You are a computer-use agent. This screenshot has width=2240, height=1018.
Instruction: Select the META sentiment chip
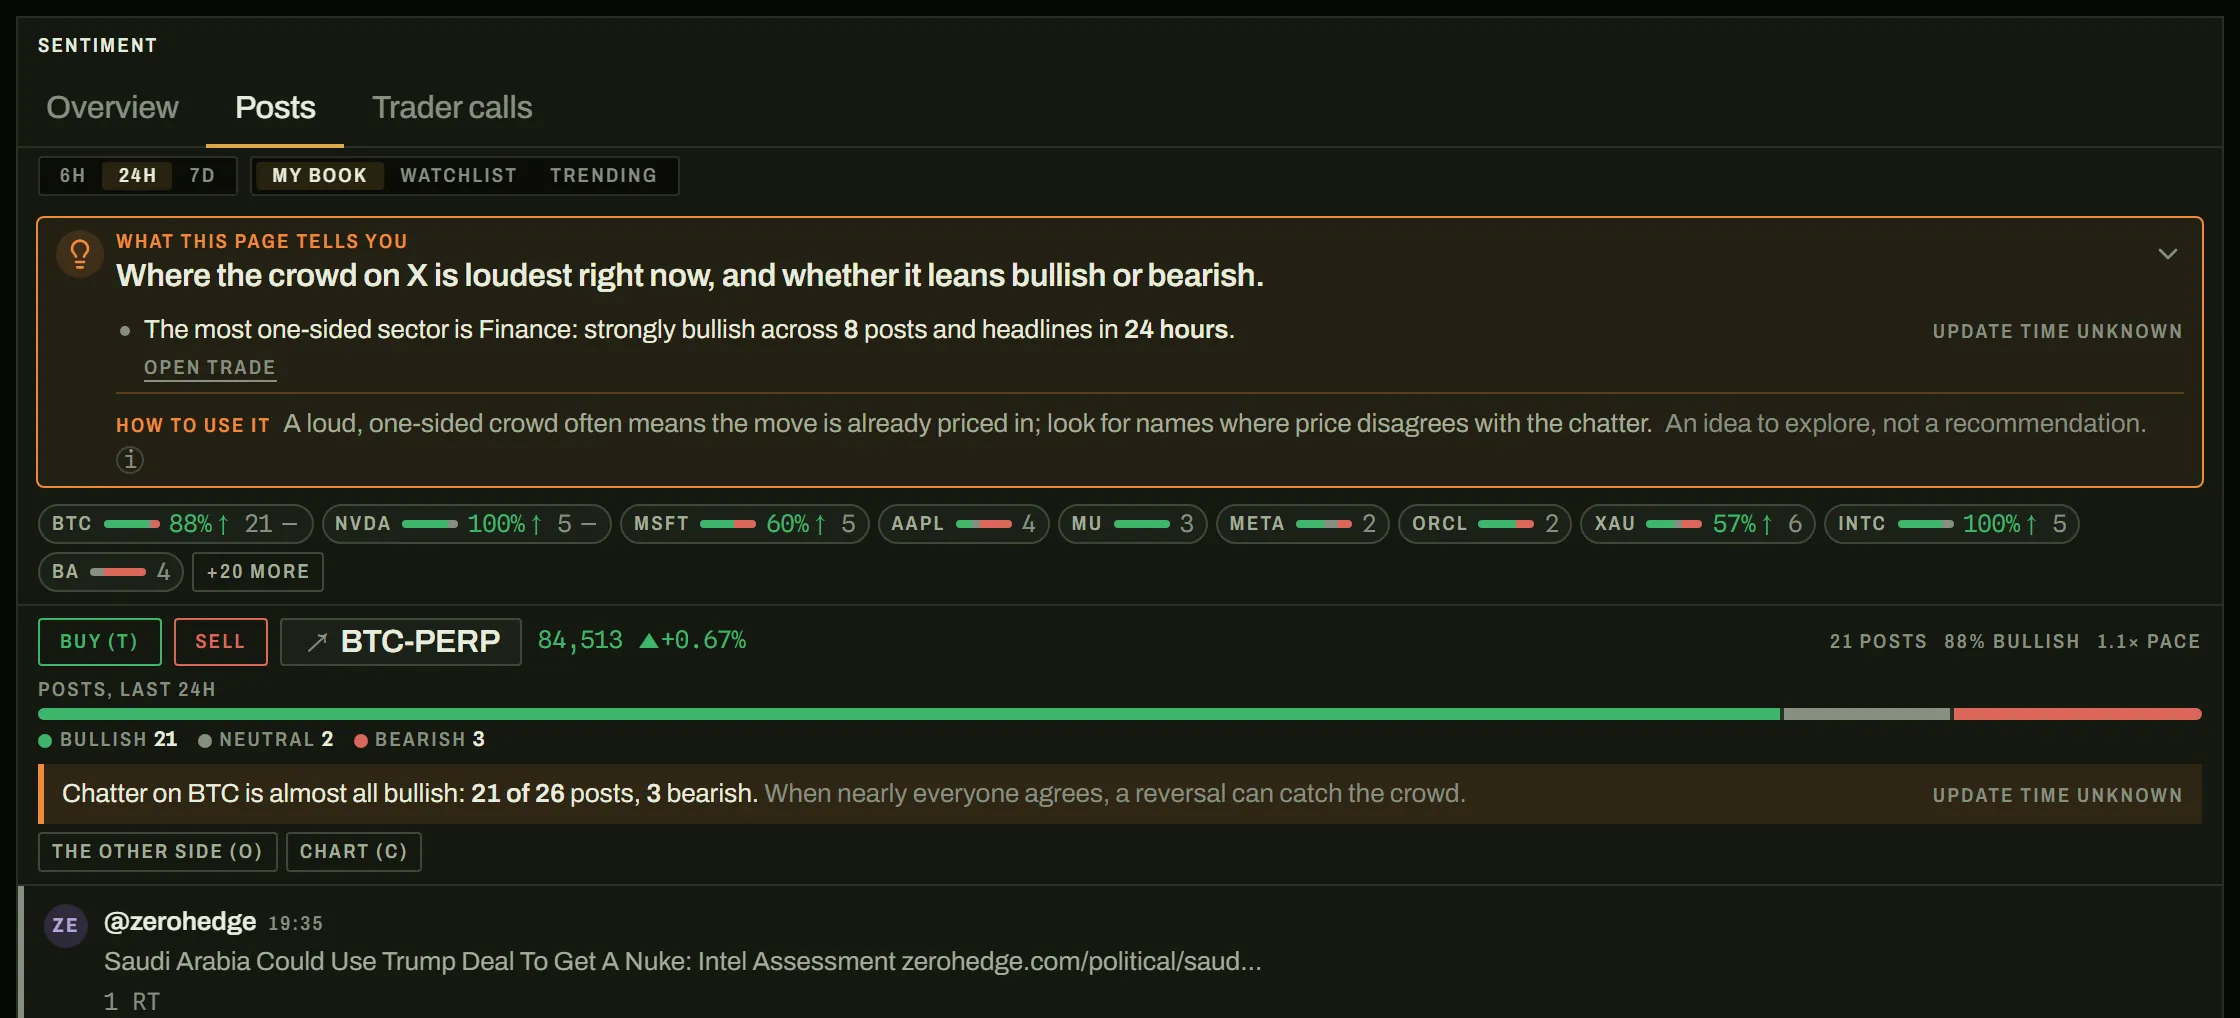click(x=1303, y=524)
